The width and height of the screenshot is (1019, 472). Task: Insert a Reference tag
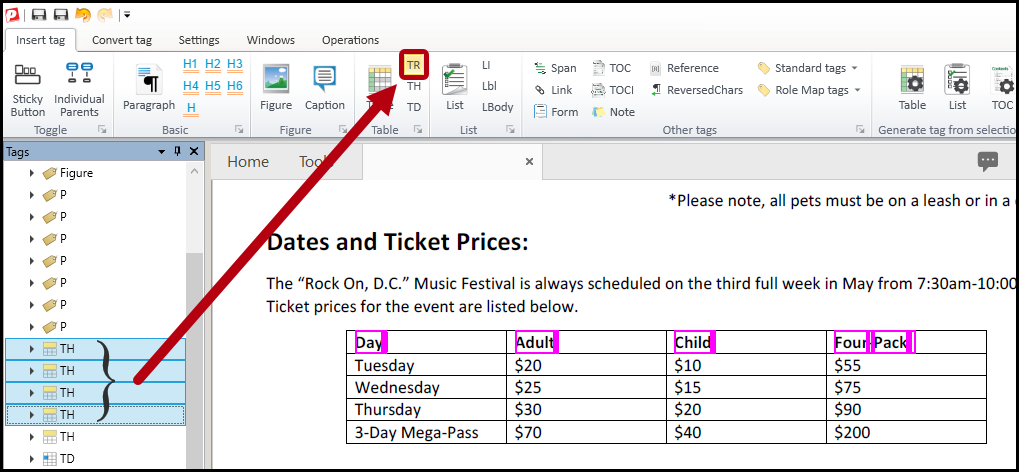coord(684,68)
